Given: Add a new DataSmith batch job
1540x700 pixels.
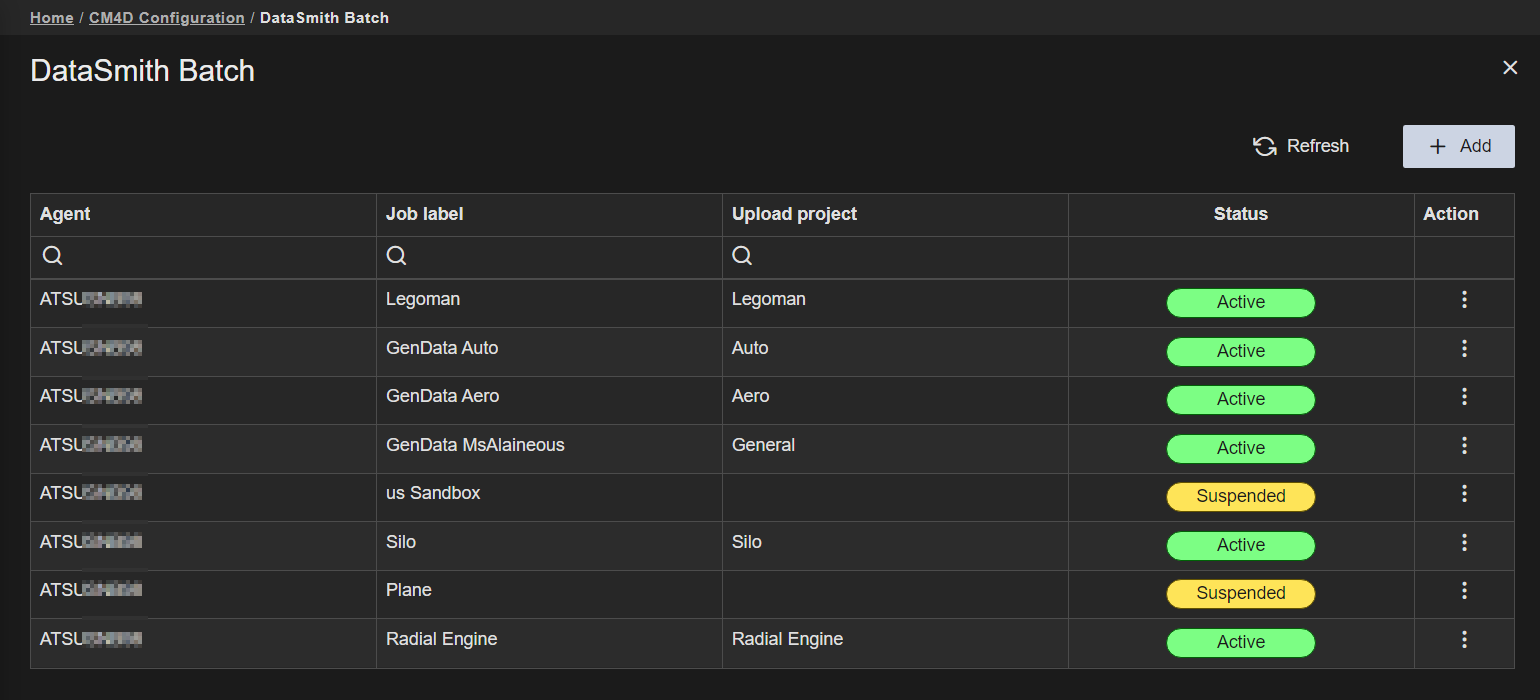Looking at the screenshot, I should pyautogui.click(x=1458, y=146).
